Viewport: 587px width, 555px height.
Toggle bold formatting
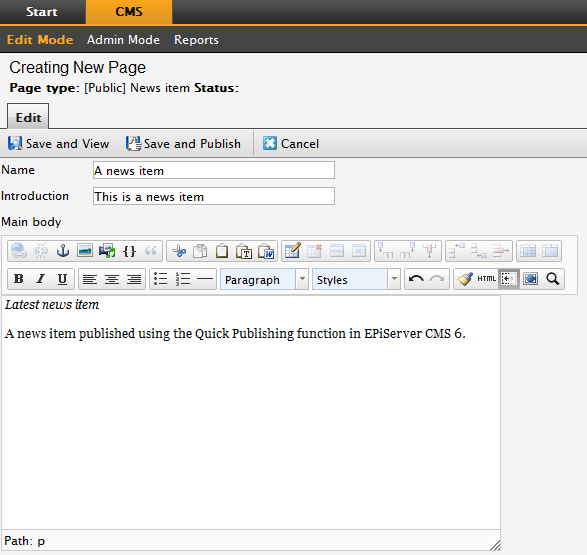pos(19,279)
